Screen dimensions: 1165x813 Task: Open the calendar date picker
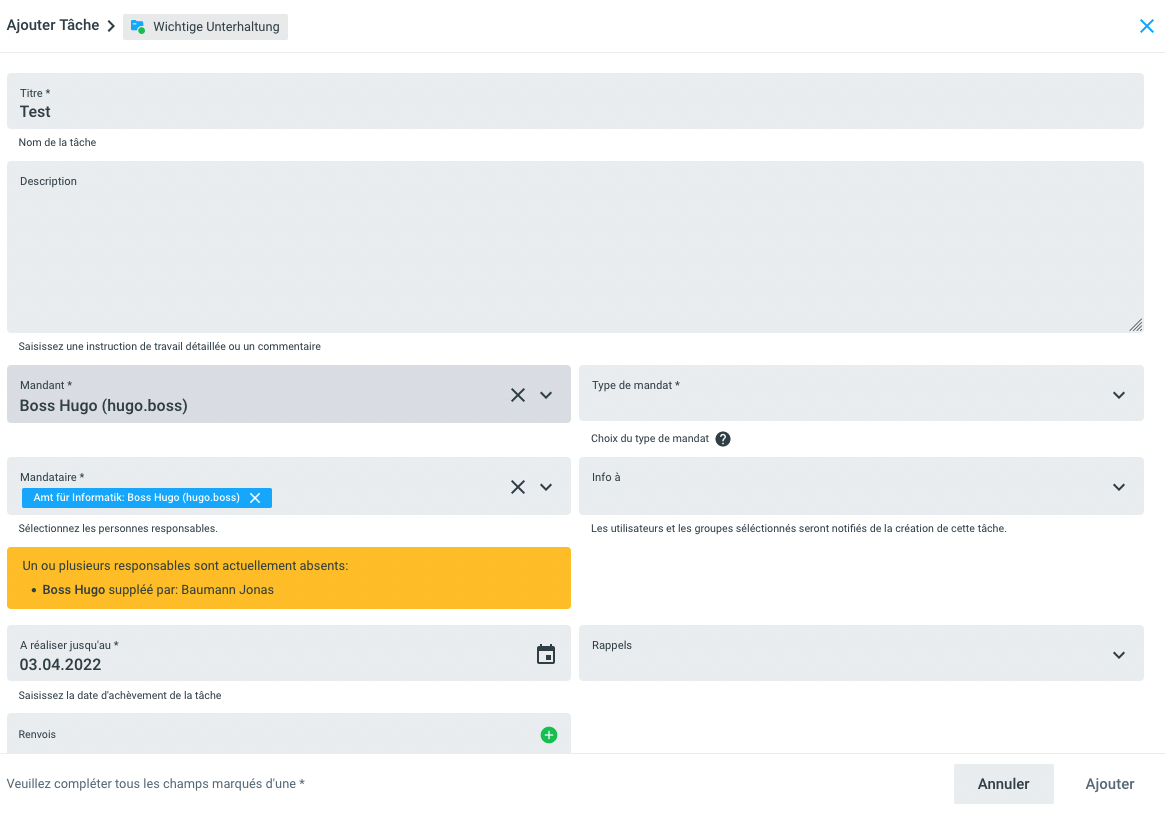click(x=546, y=655)
